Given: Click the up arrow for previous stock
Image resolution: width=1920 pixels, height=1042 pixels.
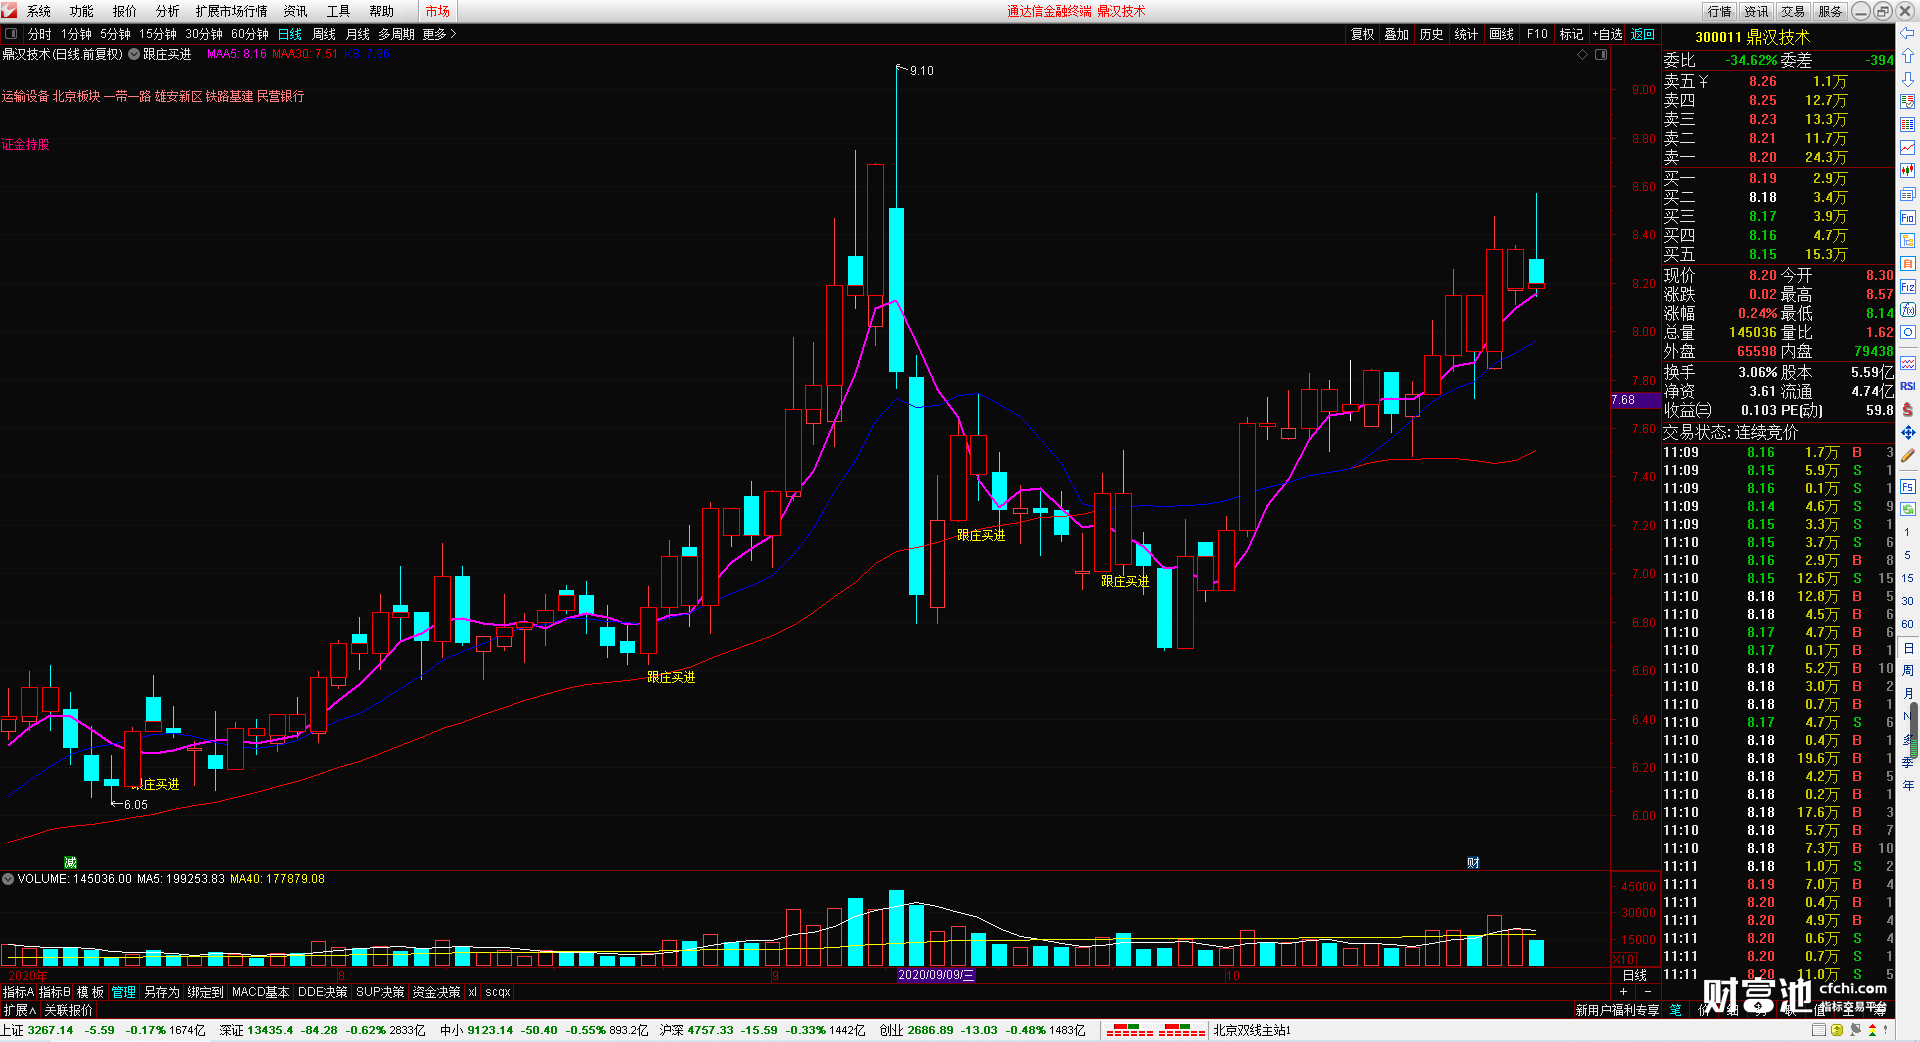Looking at the screenshot, I should [x=1907, y=56].
